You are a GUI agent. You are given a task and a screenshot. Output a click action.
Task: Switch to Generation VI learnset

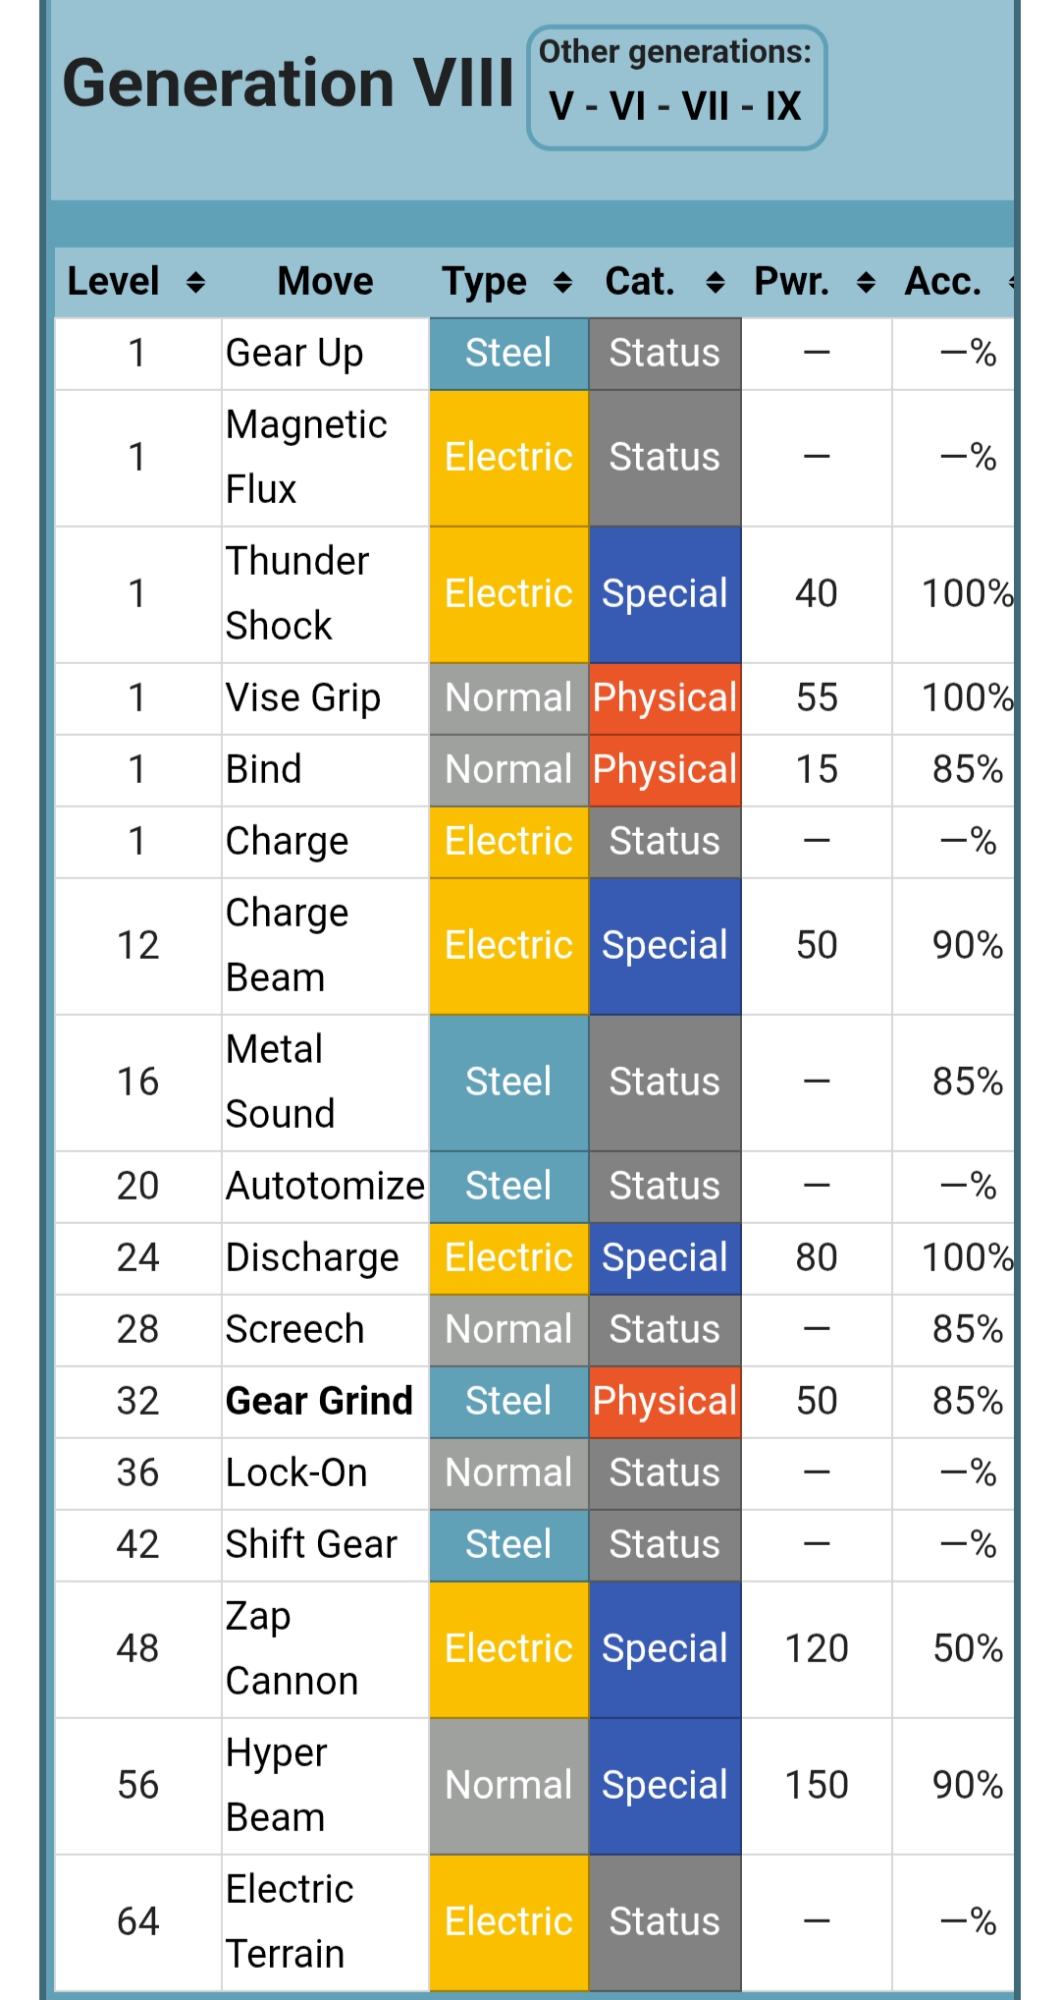628,106
